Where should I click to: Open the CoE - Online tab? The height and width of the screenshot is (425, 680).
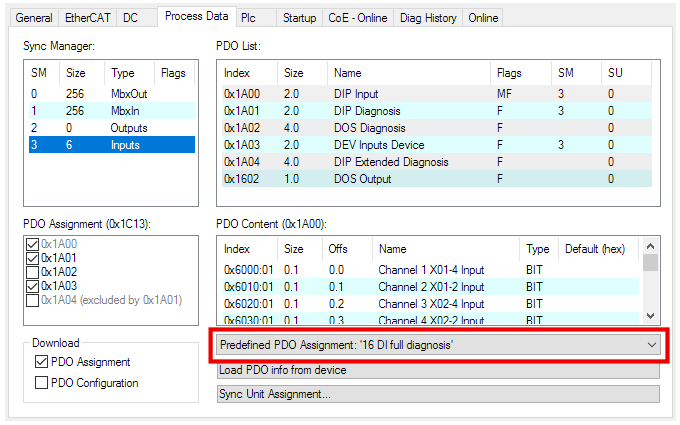[x=358, y=18]
